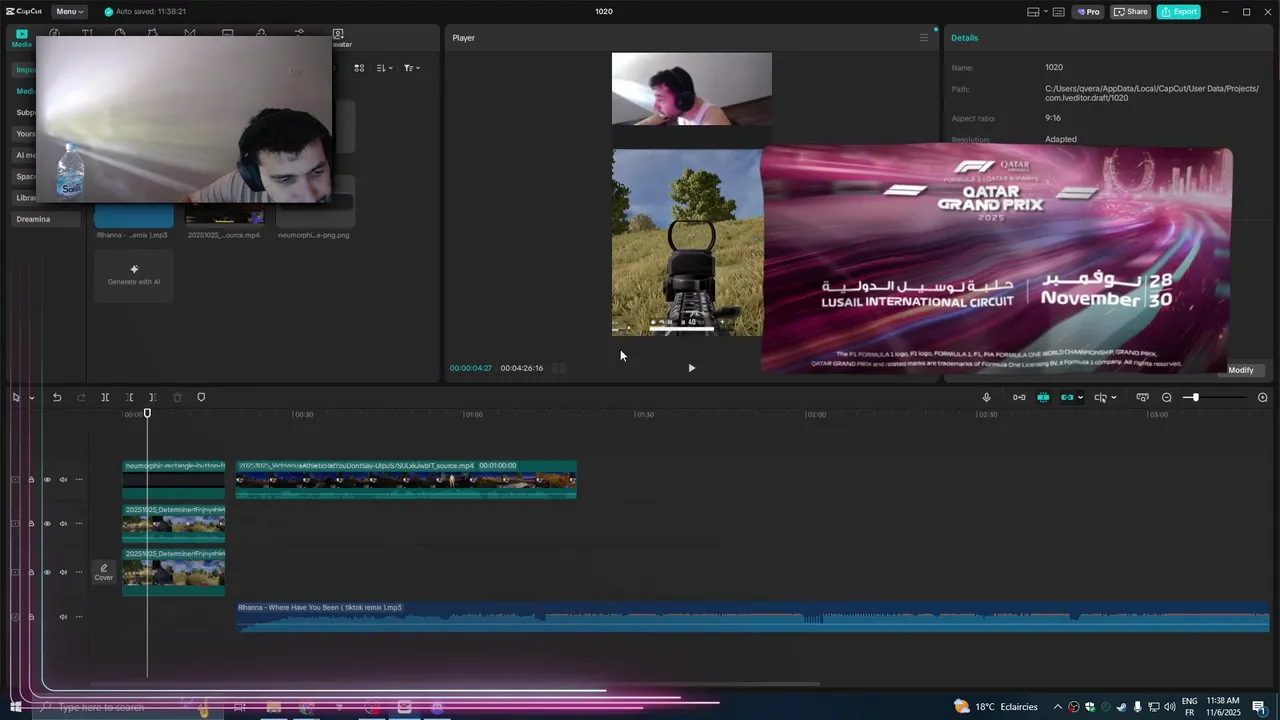Play the preview in the Player
This screenshot has width=1280, height=720.
tap(691, 368)
